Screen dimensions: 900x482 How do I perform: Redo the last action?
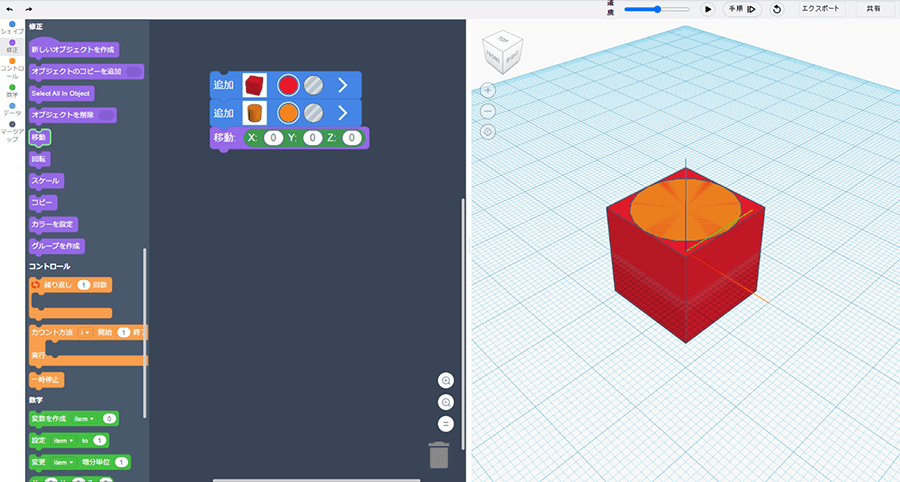click(x=29, y=9)
